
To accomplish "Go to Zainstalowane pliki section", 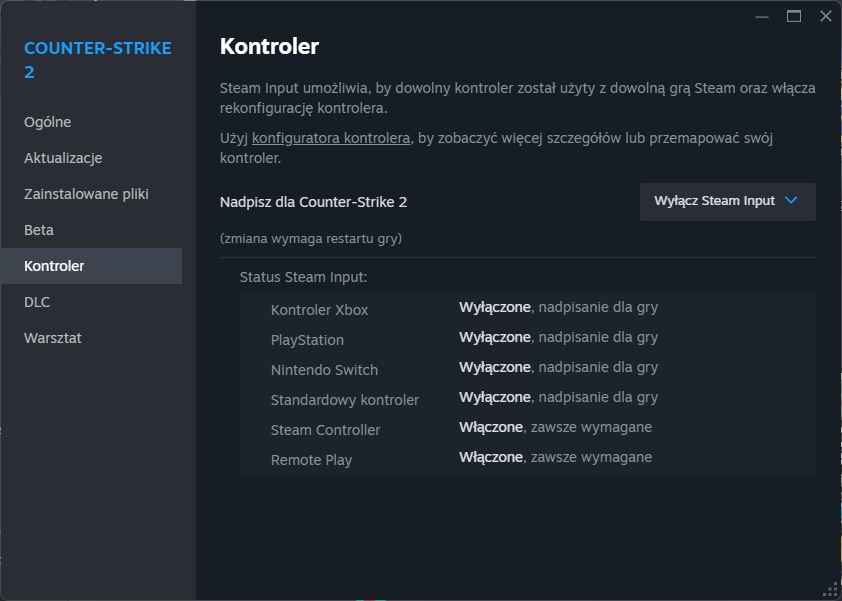I will coord(86,194).
